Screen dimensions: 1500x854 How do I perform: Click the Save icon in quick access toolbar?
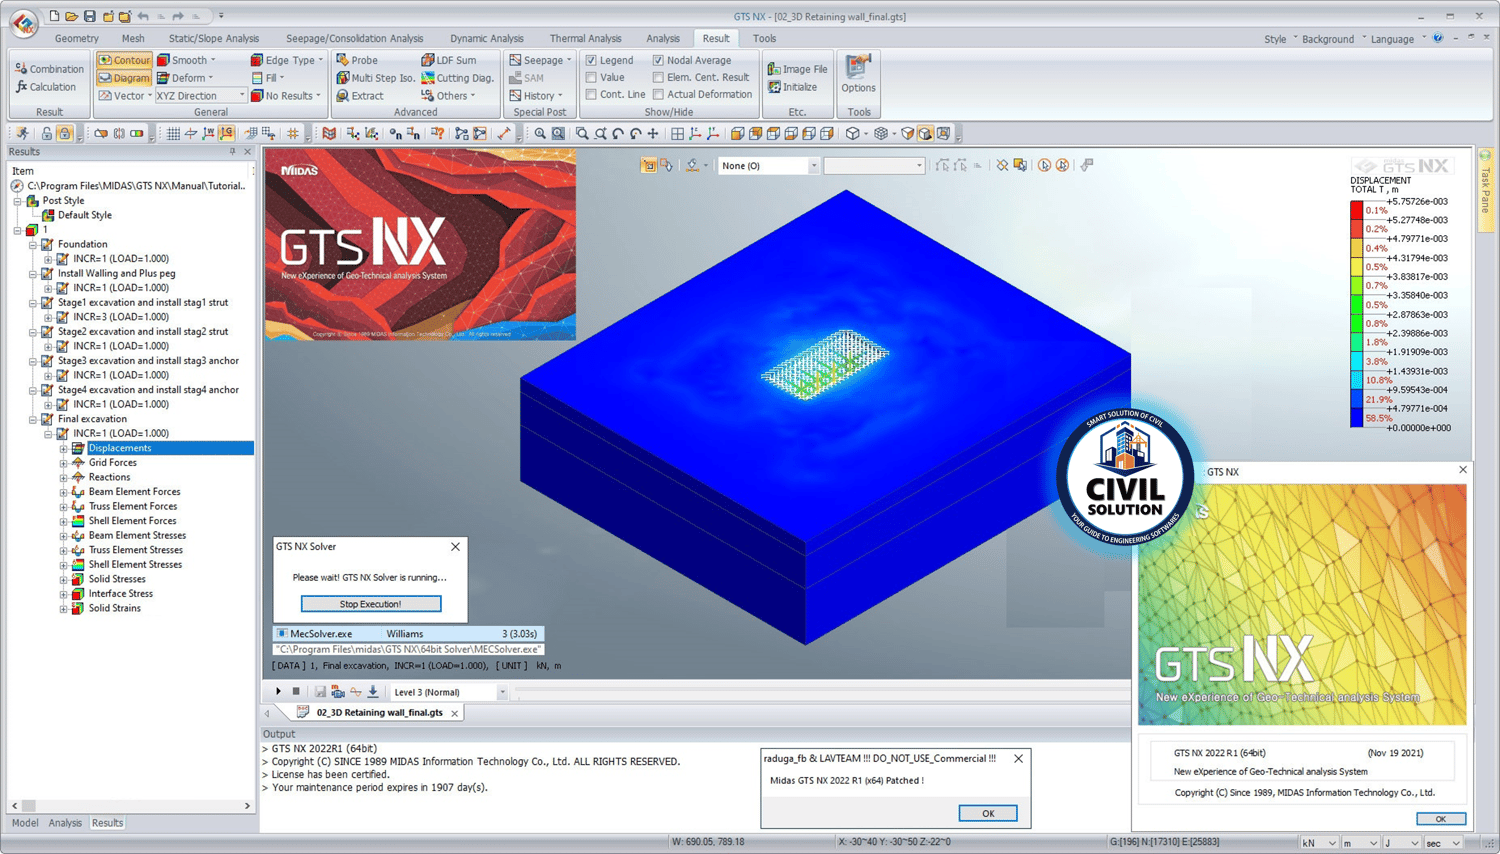point(90,16)
